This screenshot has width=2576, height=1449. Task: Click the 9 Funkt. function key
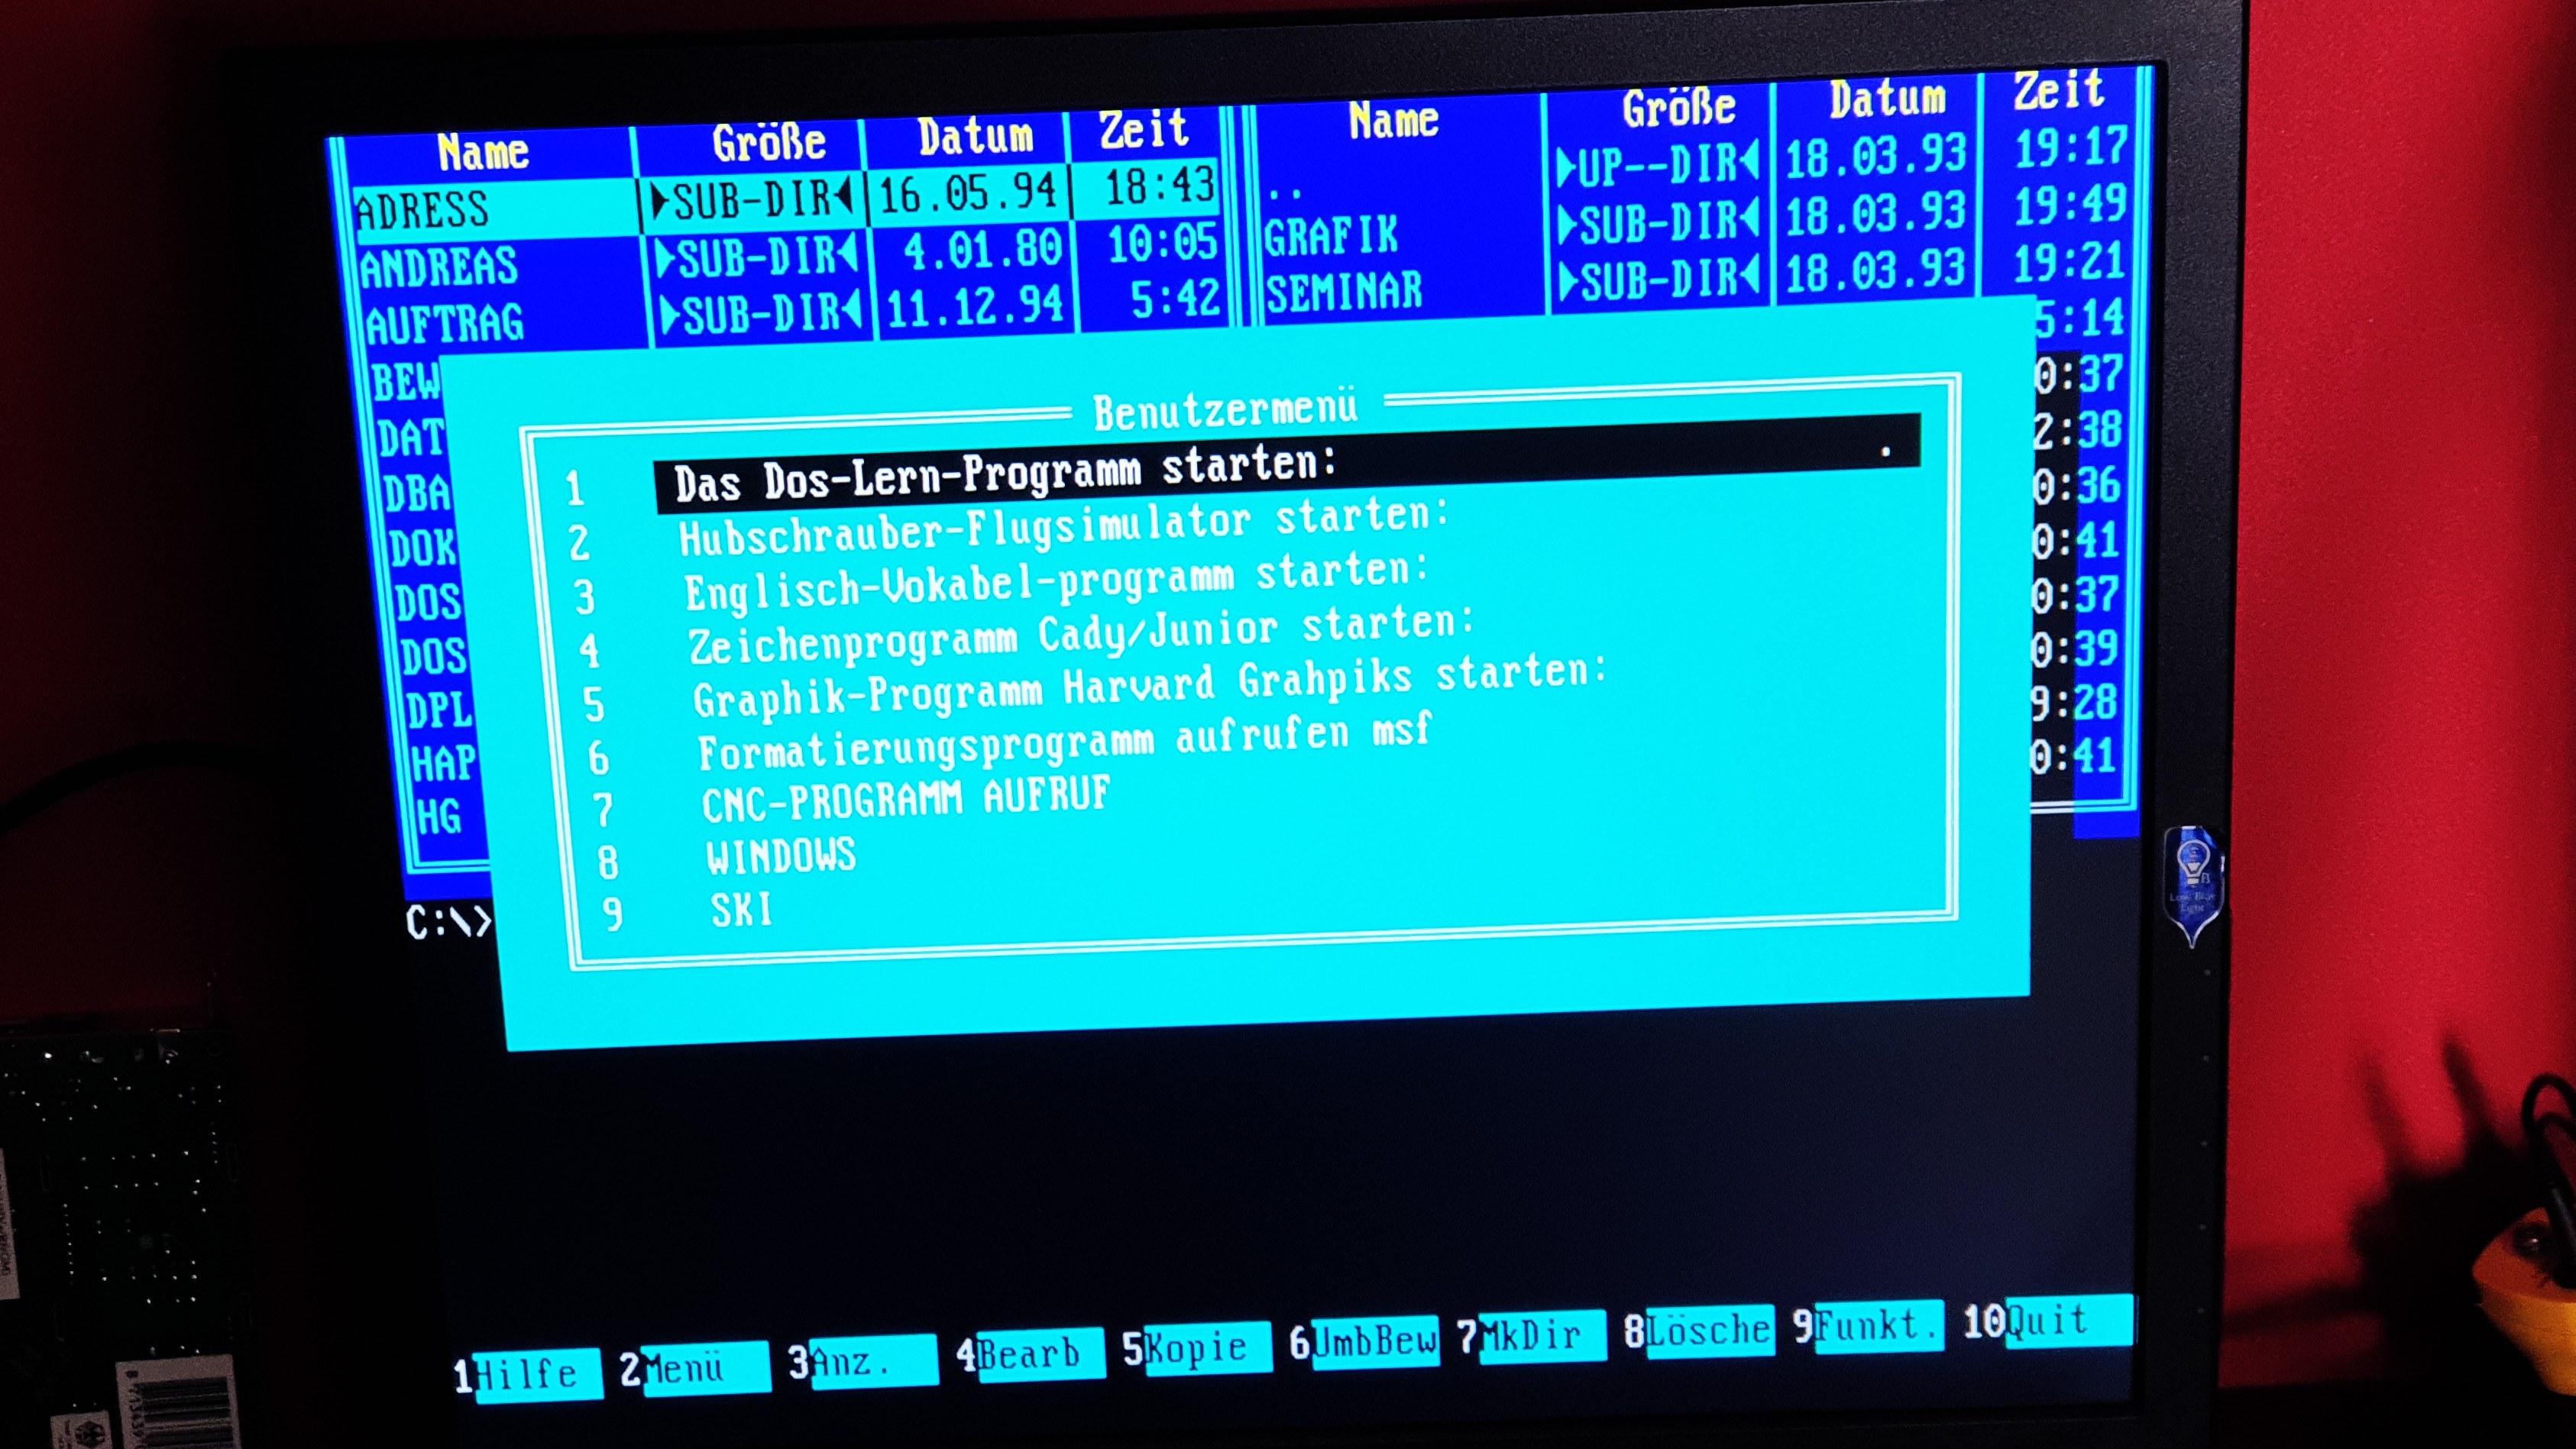[x=1867, y=1324]
